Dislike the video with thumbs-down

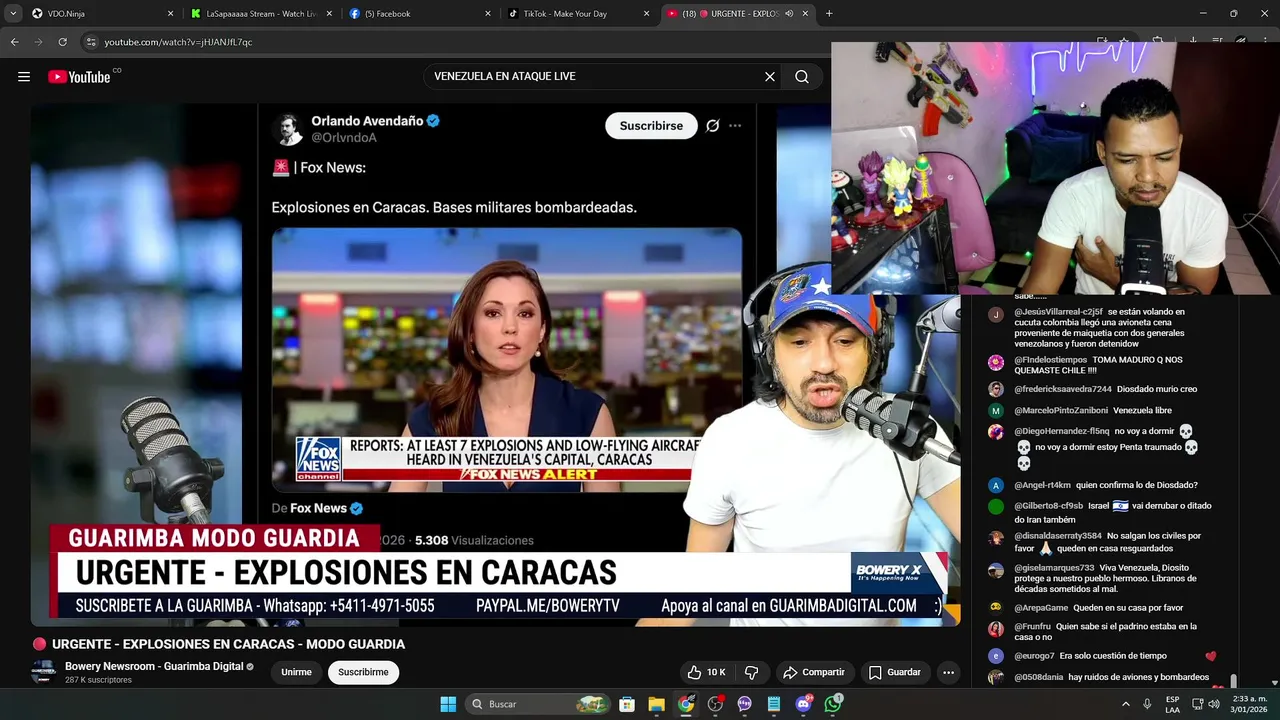(752, 672)
